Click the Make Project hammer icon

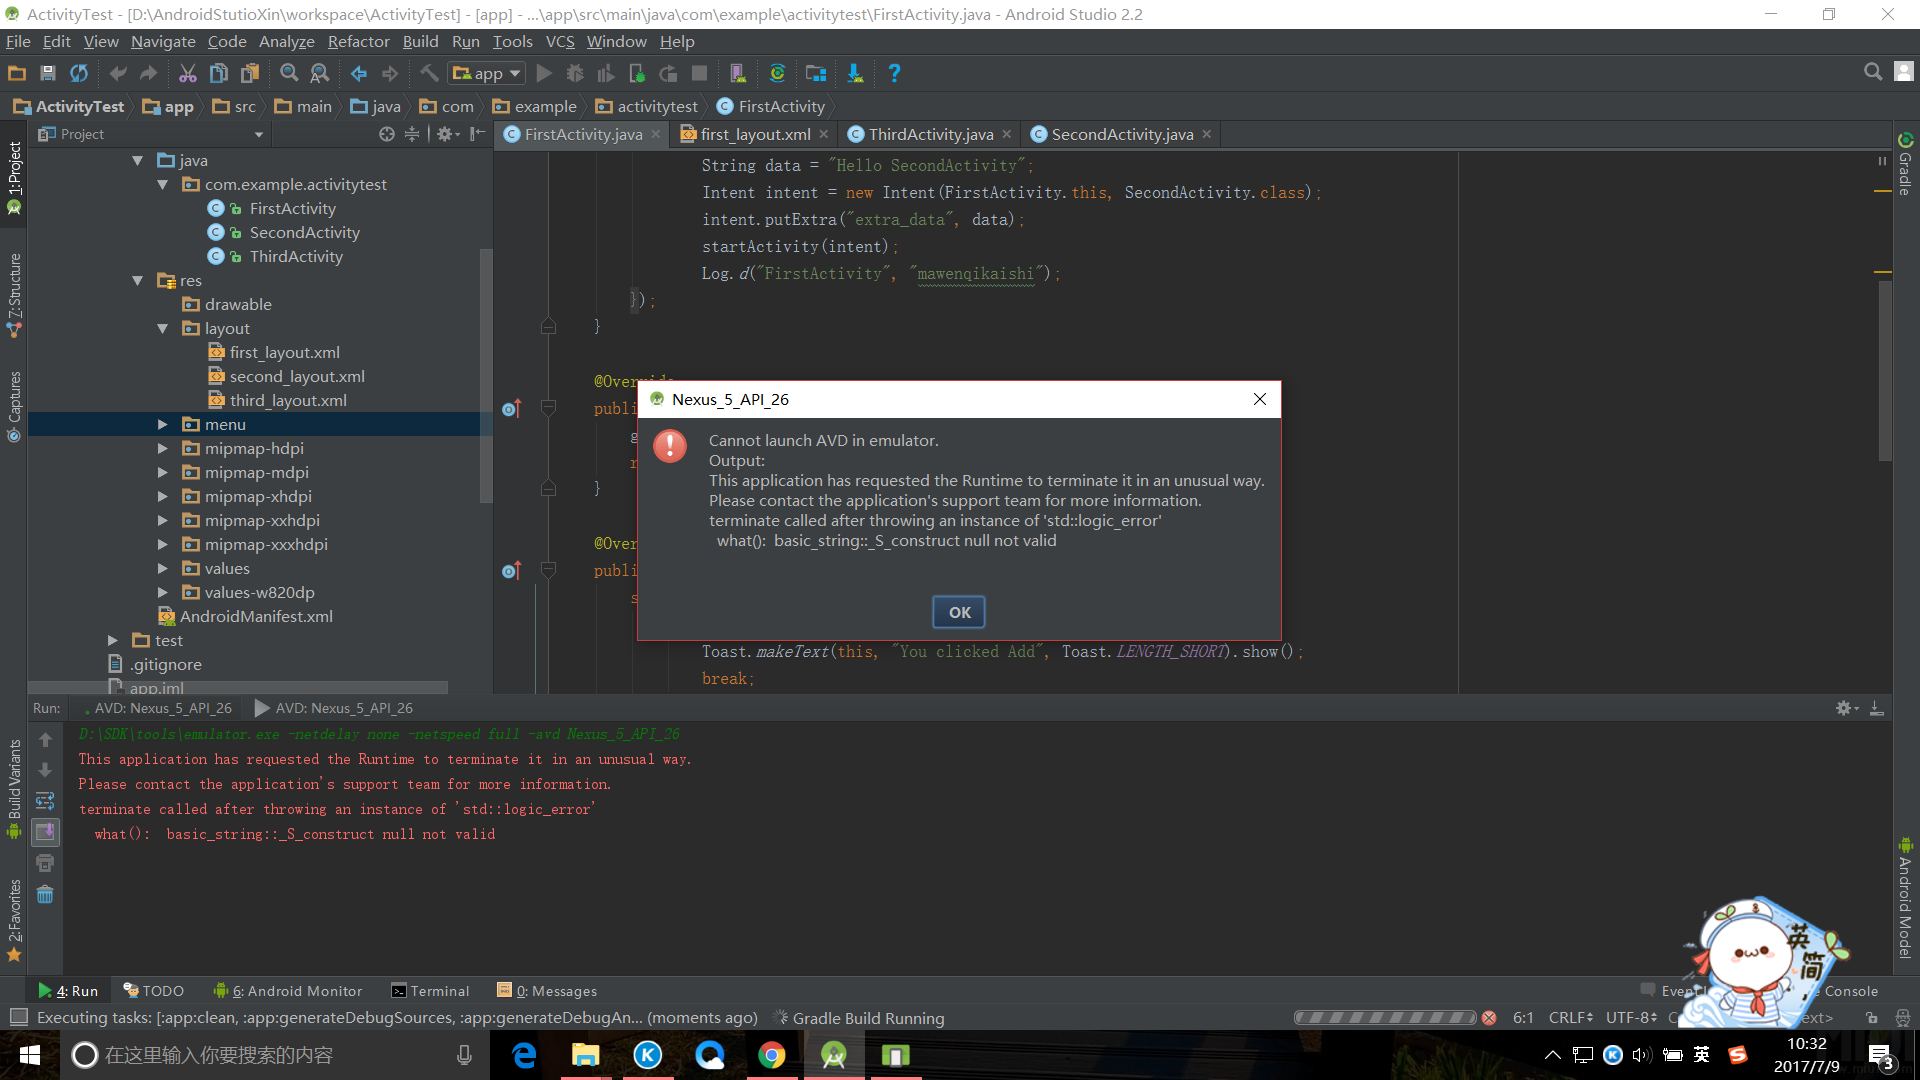click(429, 73)
